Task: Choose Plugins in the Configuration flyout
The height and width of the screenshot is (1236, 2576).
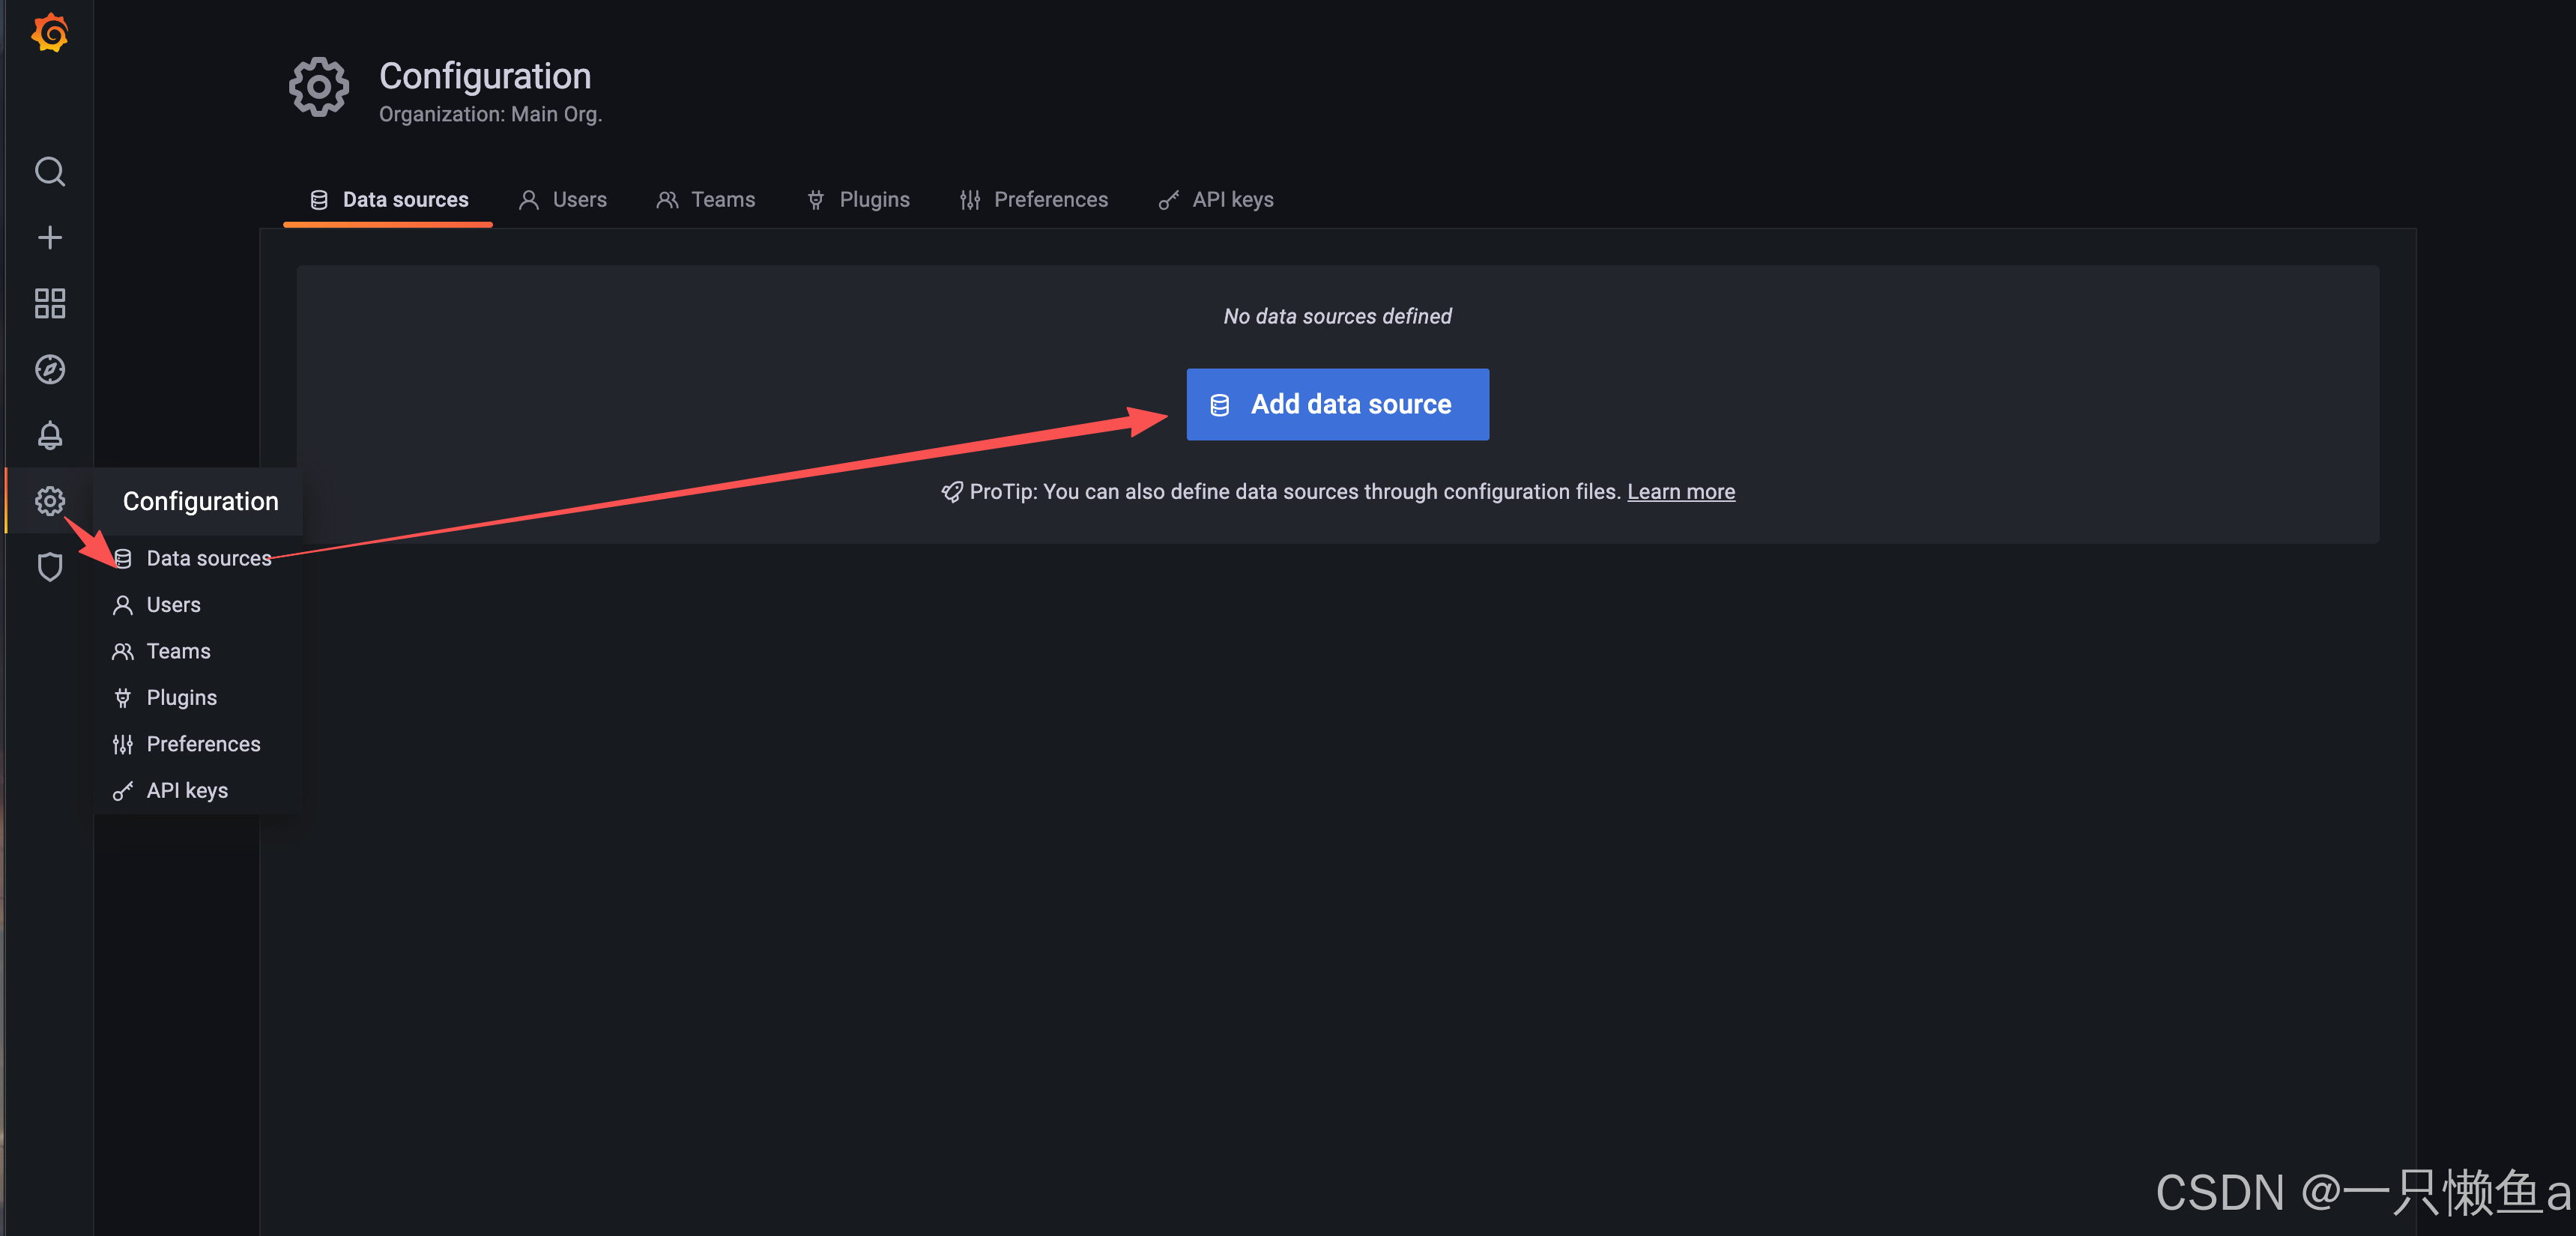Action: click(181, 698)
